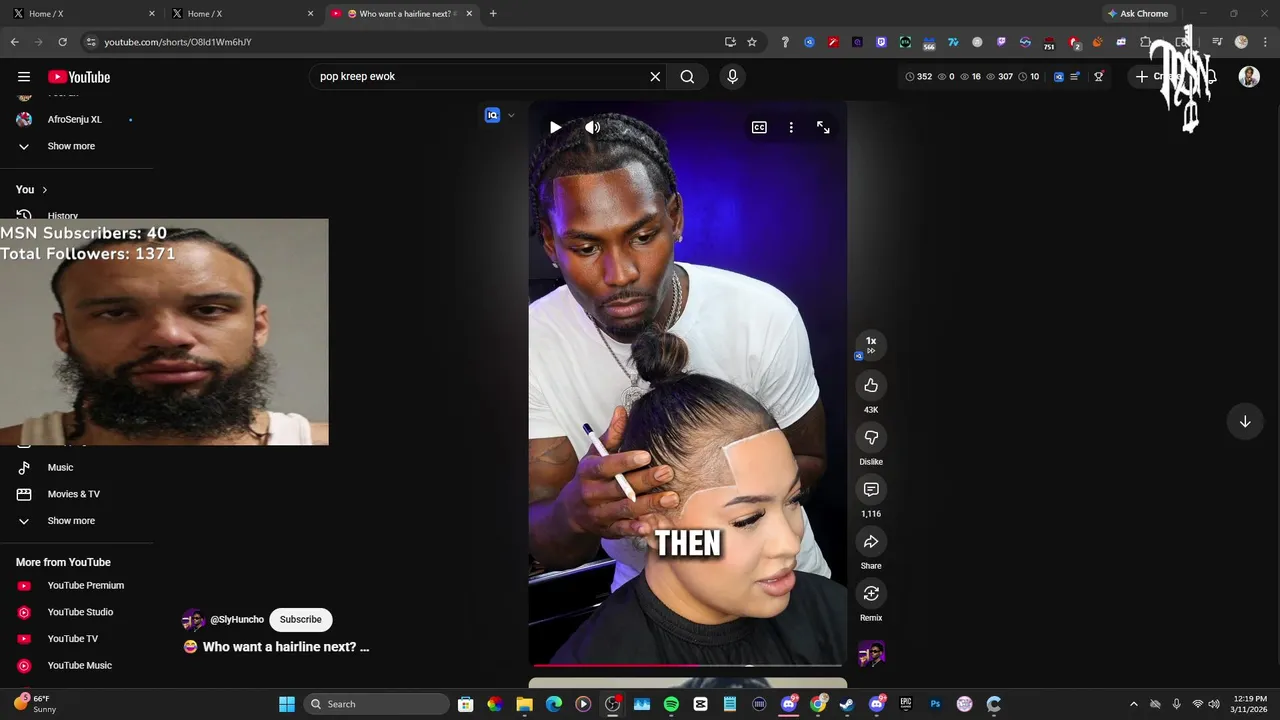Viewport: 1280px width, 720px height.
Task: Open the Chrome three-dot menu
Action: (x=1265, y=42)
